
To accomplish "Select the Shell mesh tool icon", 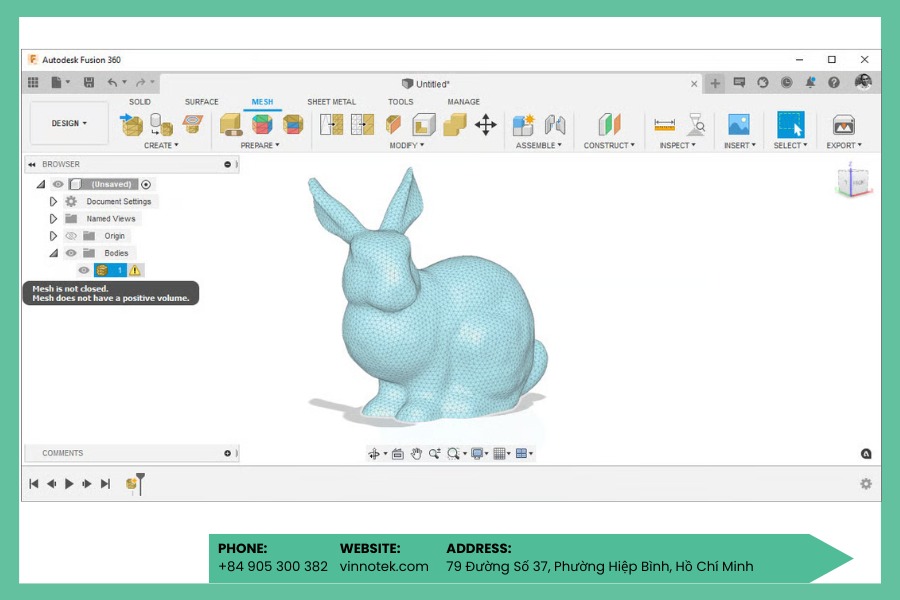I will pos(424,125).
